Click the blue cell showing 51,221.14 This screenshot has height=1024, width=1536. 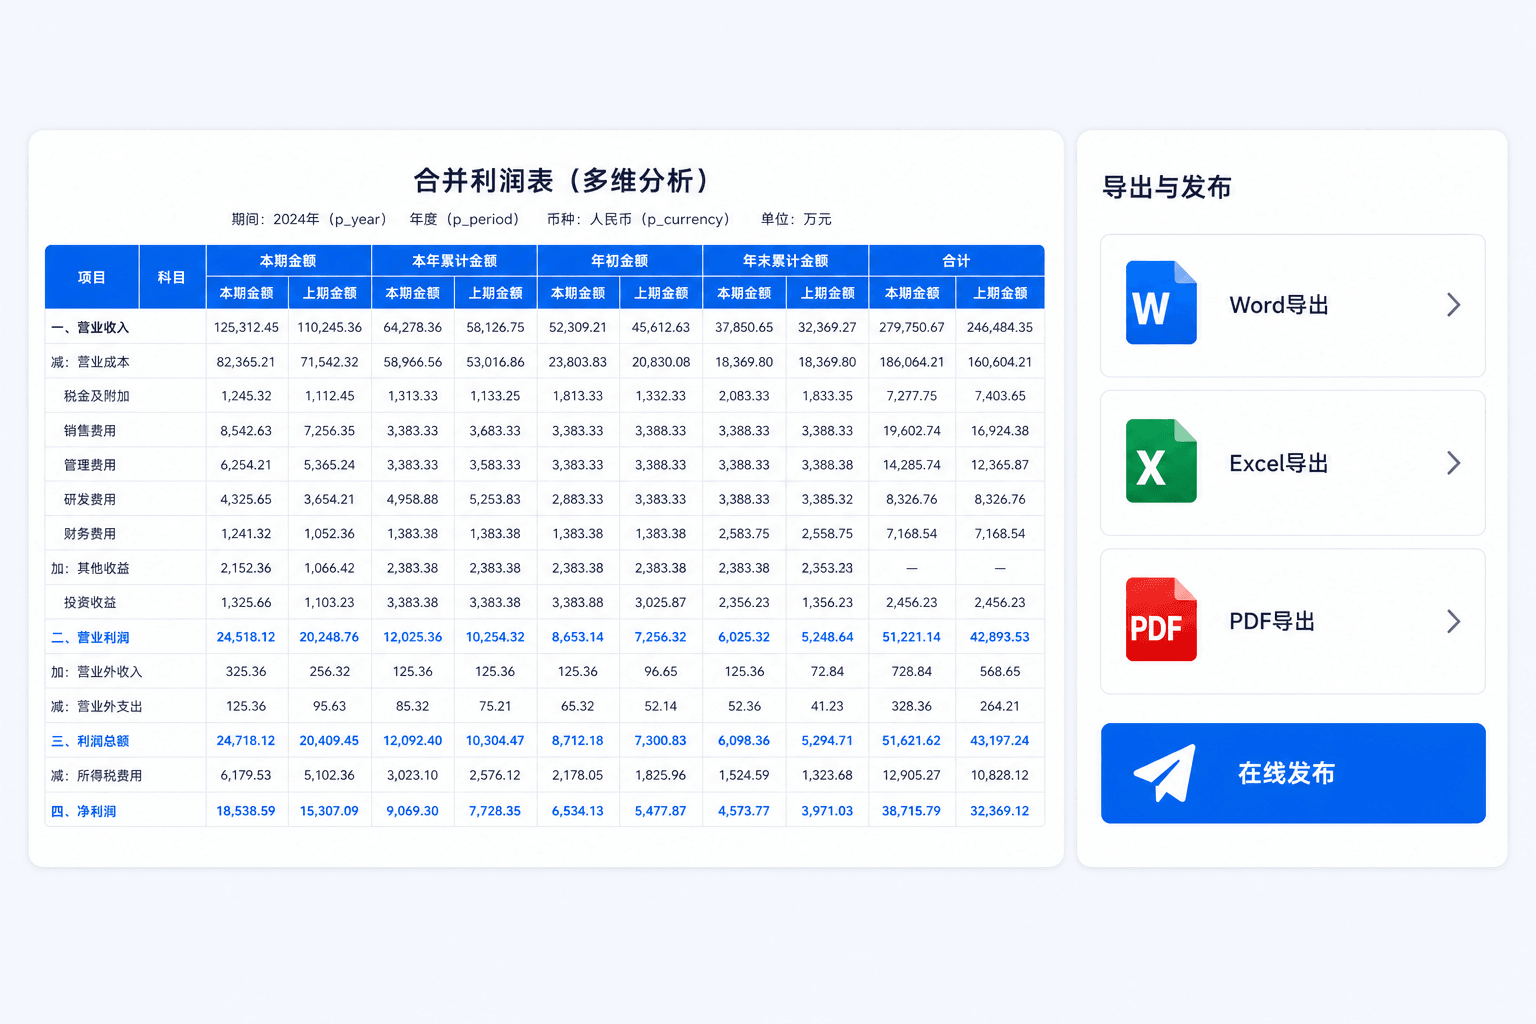click(x=912, y=637)
